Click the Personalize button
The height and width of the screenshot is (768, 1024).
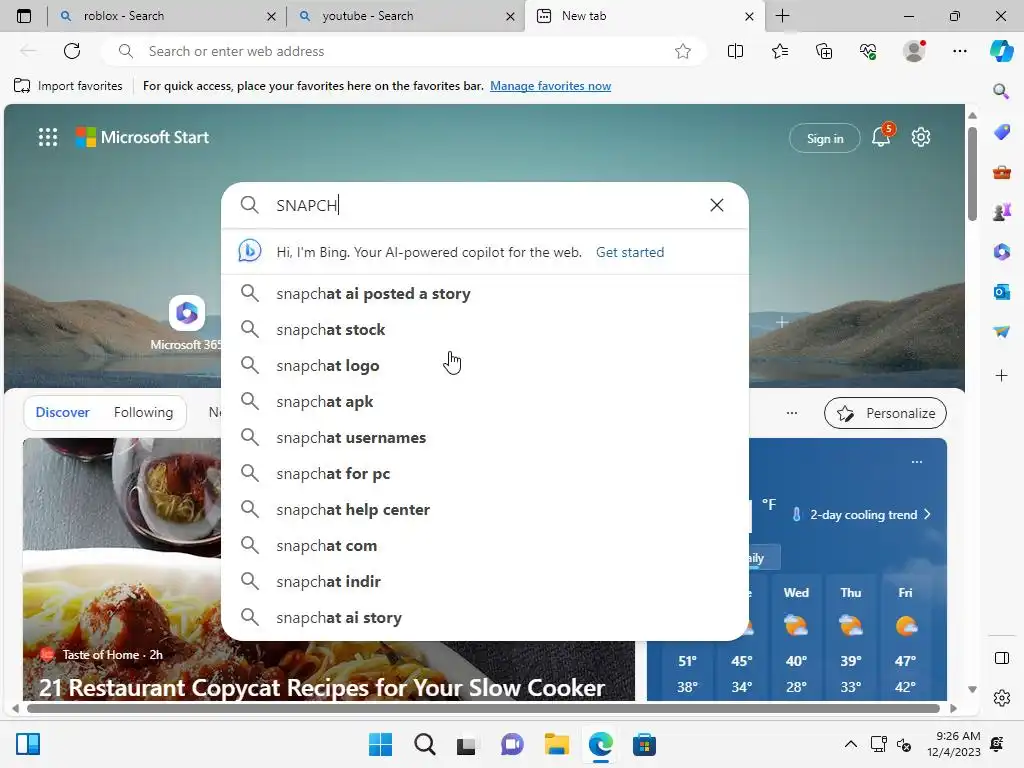(885, 413)
